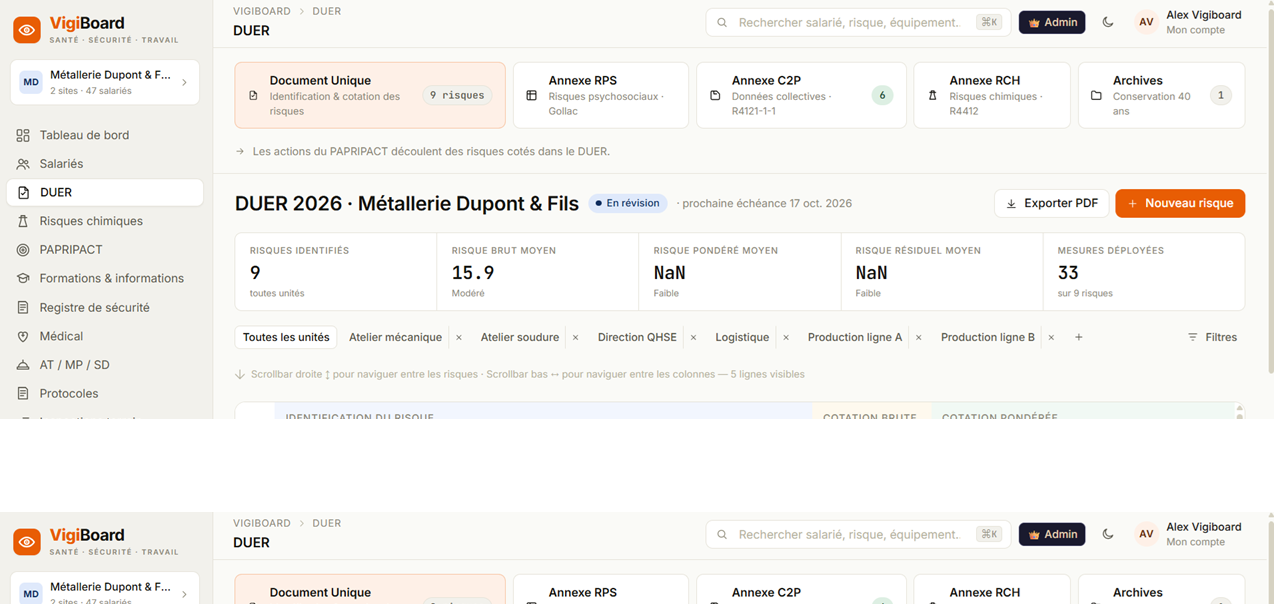Switch to the Atelier mécanique unit tab
Screen dimensions: 1274x604
[395, 338]
